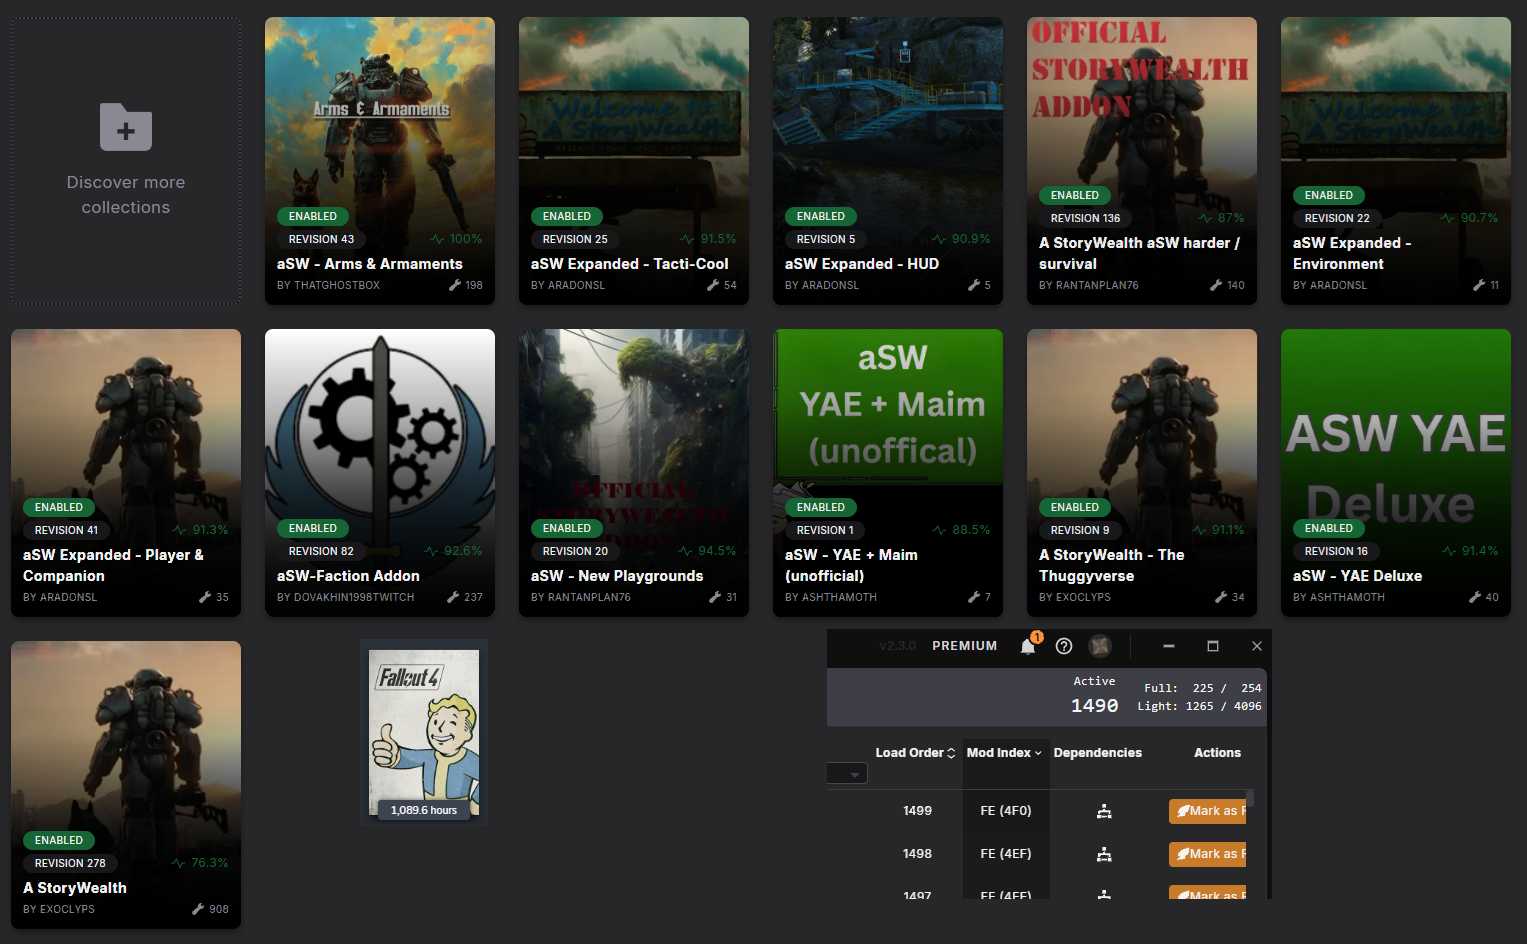Image resolution: width=1527 pixels, height=944 pixels.
Task: Click Mod Index cell FE (4F0)
Action: [x=1006, y=811]
